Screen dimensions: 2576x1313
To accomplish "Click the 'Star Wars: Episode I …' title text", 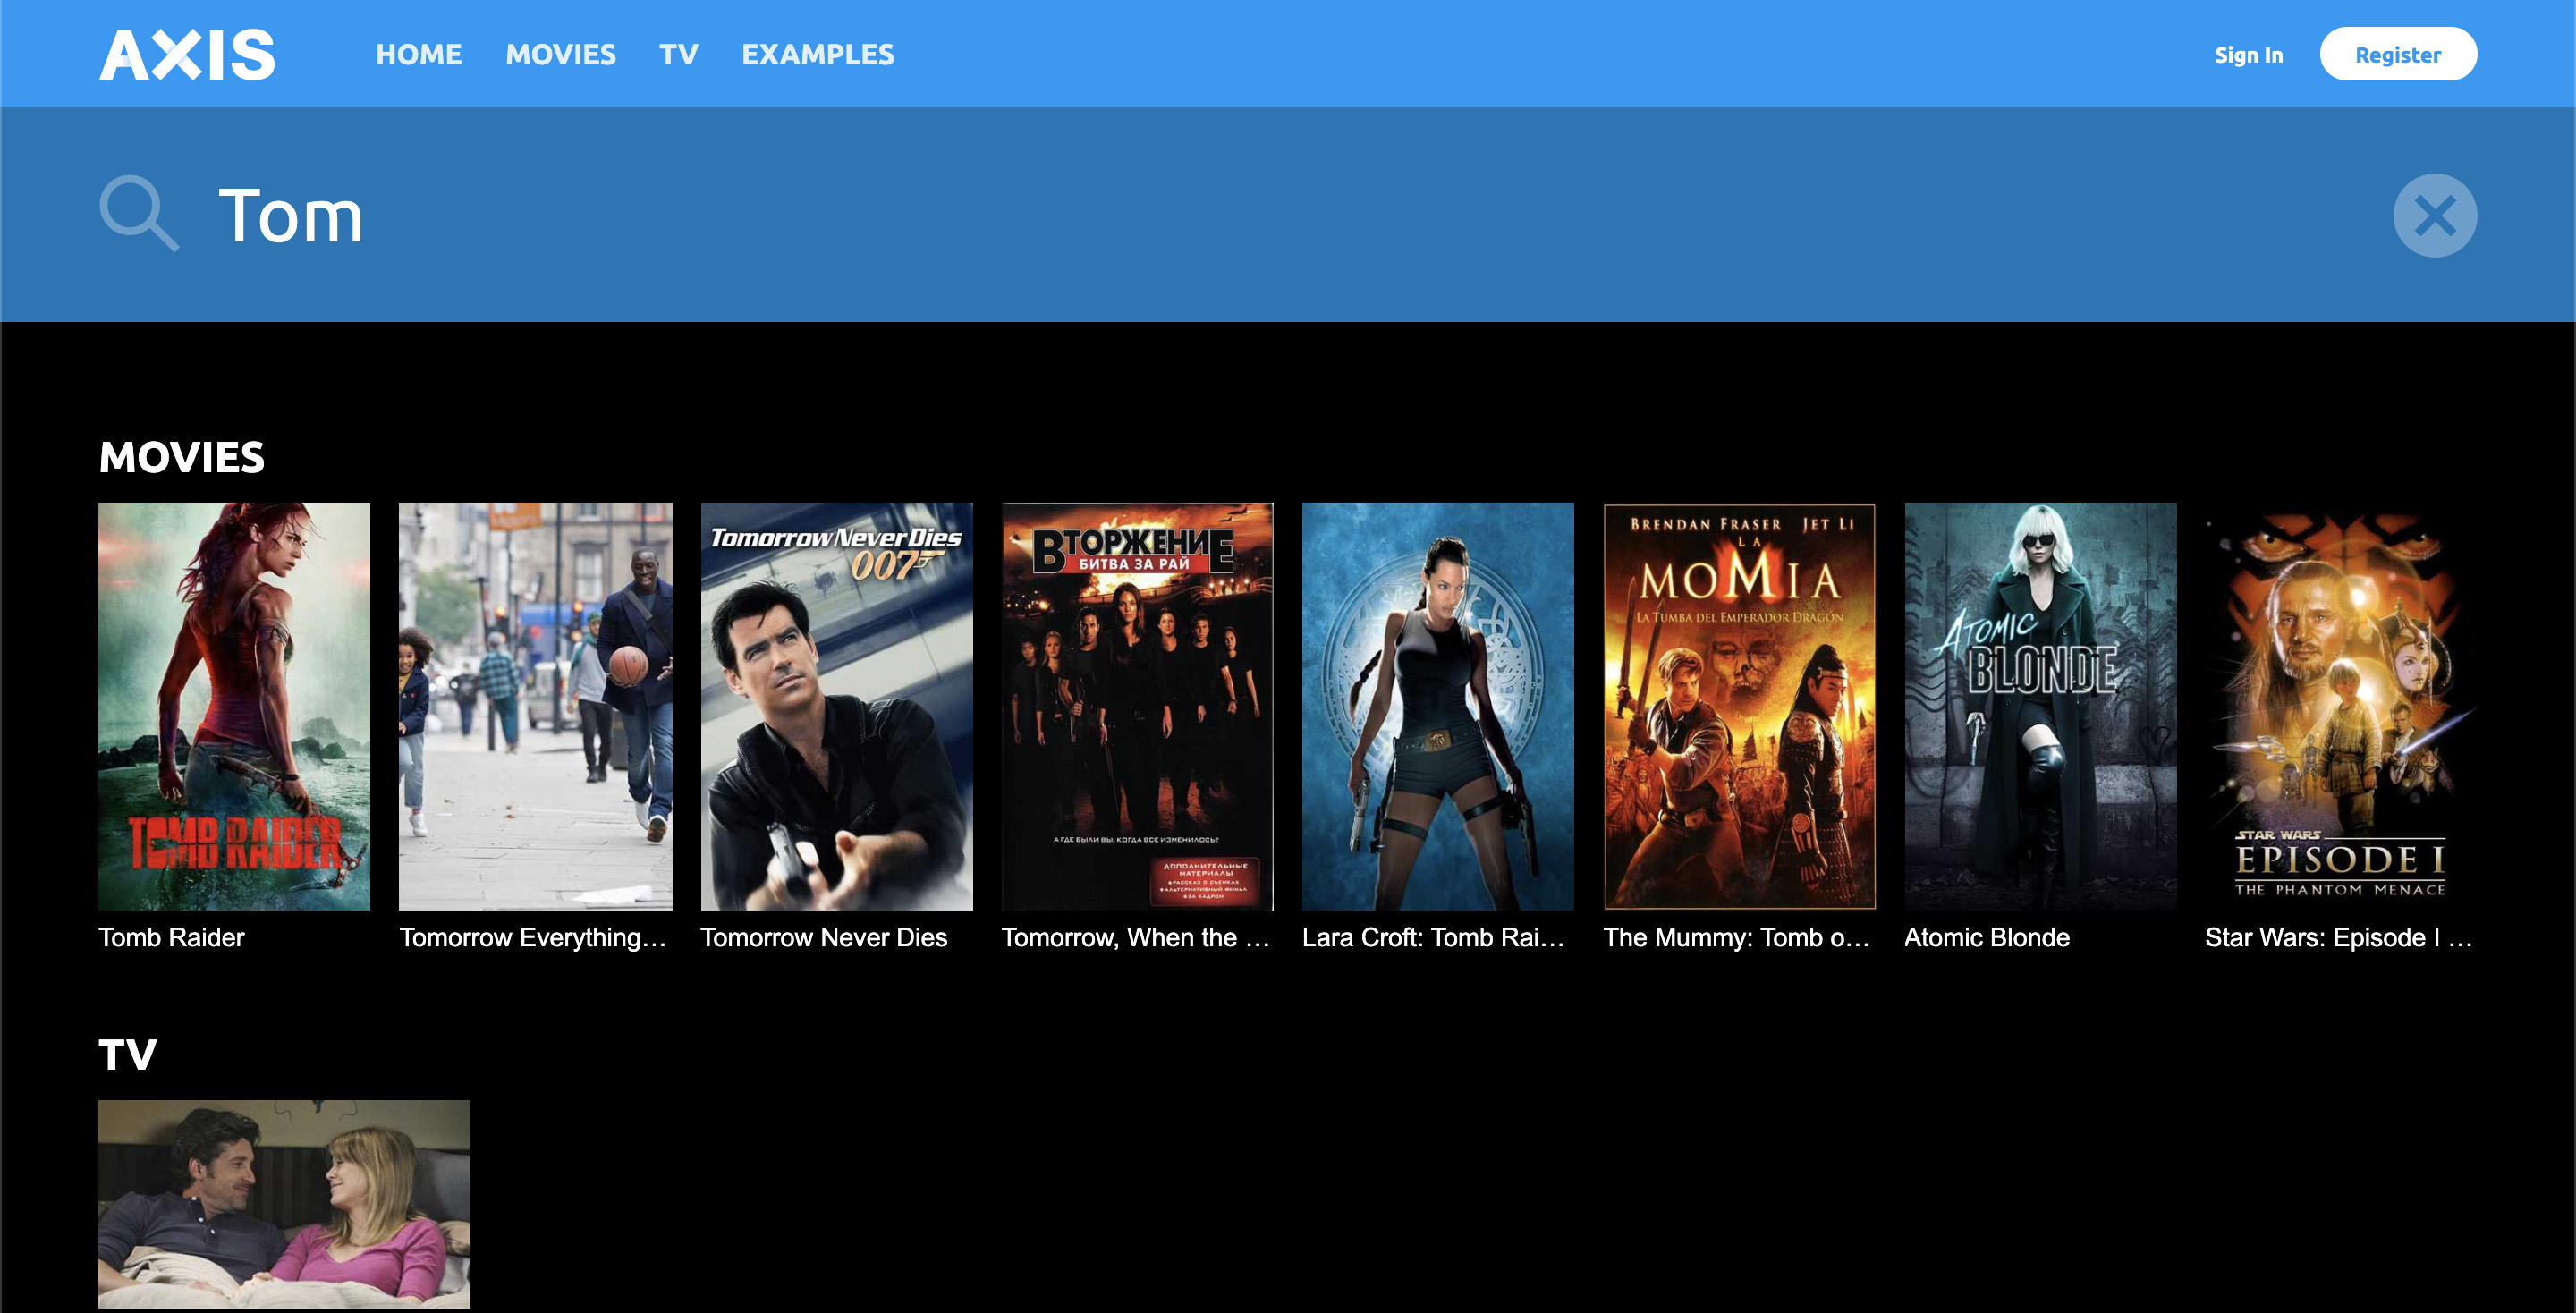I will pos(2339,937).
